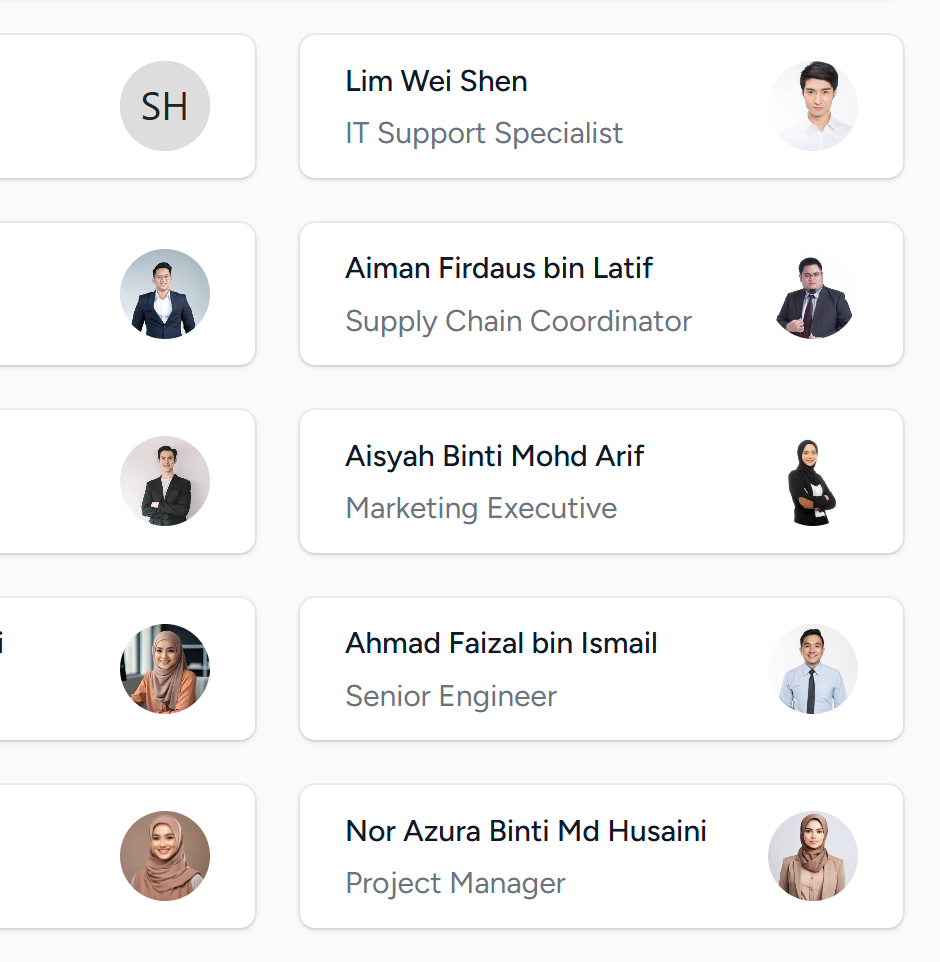Image resolution: width=940 pixels, height=962 pixels.
Task: Open the avatar left of Aisyah's card
Action: pyautogui.click(x=165, y=481)
